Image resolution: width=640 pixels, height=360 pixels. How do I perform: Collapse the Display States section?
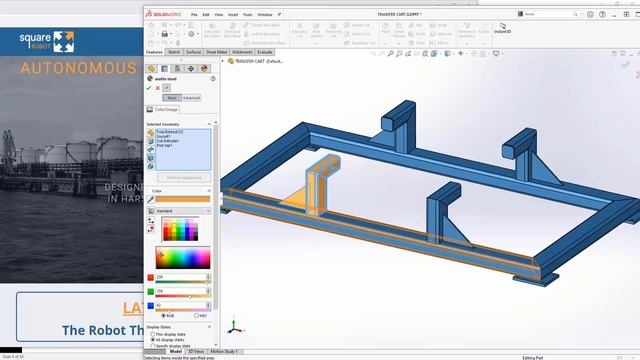coord(209,327)
